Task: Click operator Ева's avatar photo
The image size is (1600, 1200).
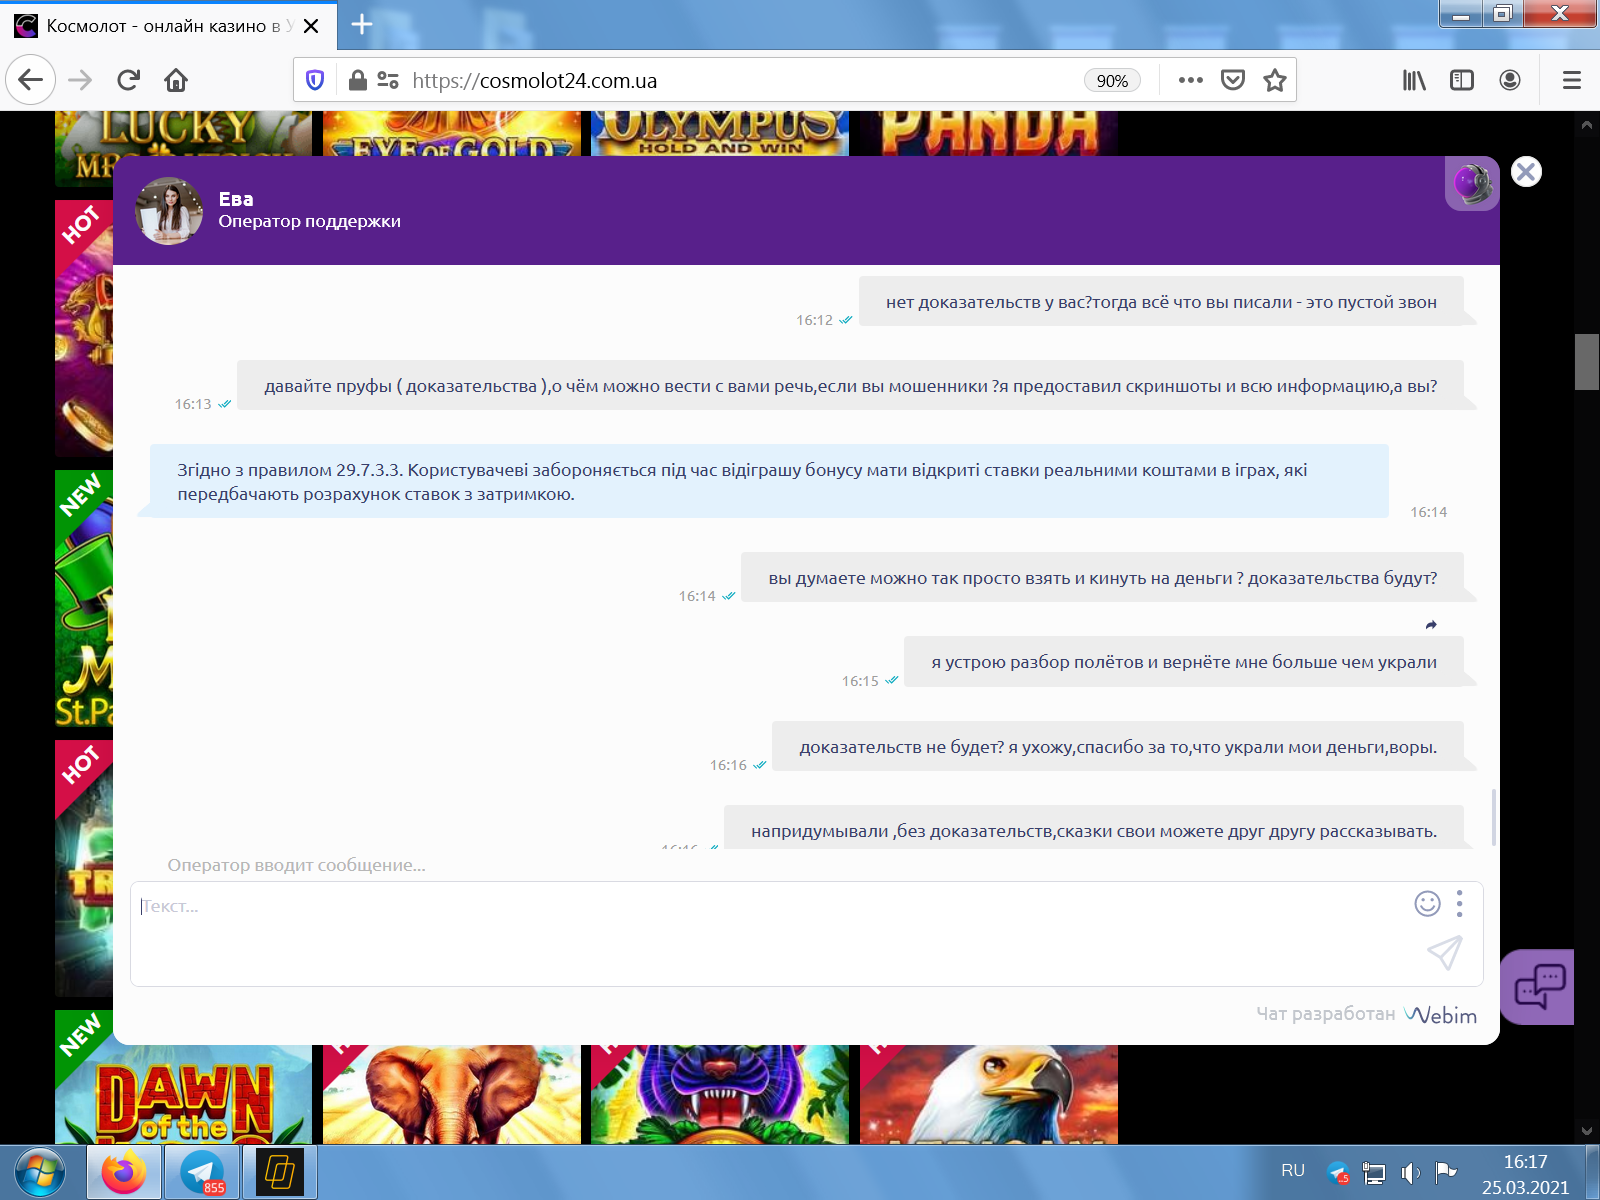Action: [169, 211]
